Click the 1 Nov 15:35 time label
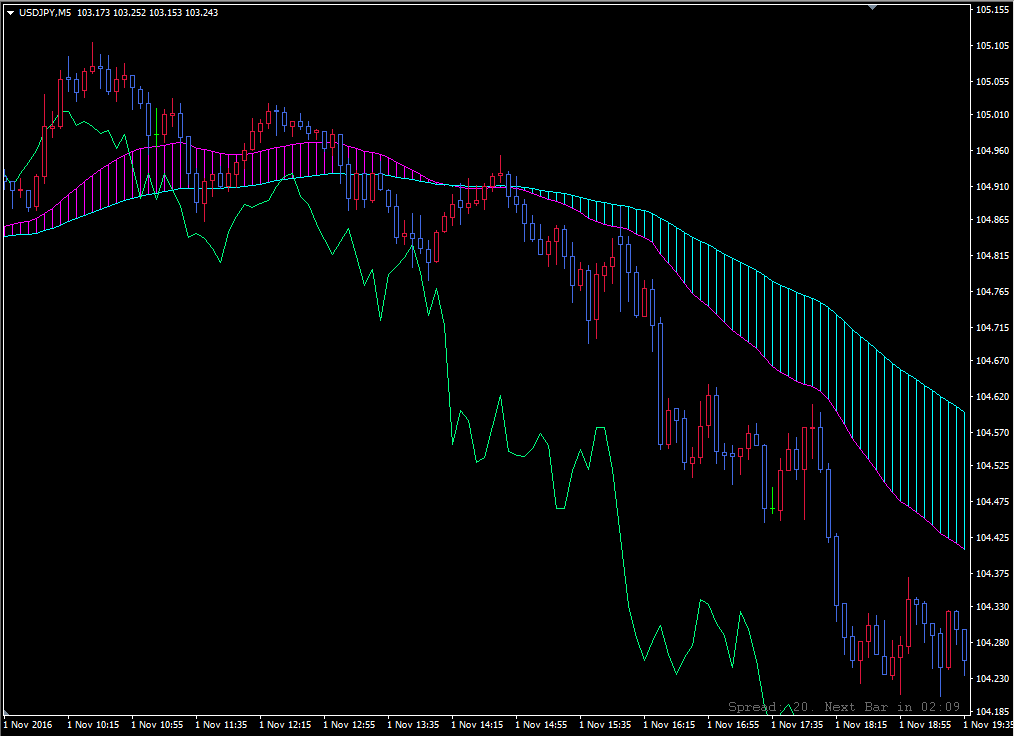The width and height of the screenshot is (1014, 736). pyautogui.click(x=605, y=724)
